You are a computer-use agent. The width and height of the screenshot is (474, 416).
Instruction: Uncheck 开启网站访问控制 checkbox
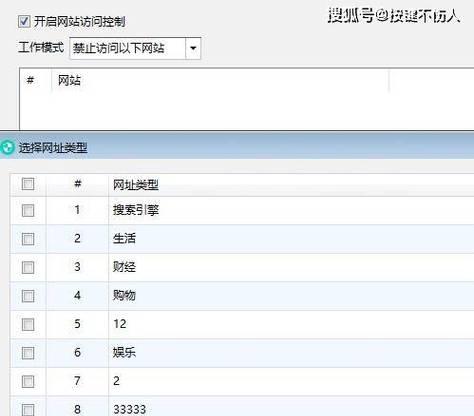pos(24,22)
